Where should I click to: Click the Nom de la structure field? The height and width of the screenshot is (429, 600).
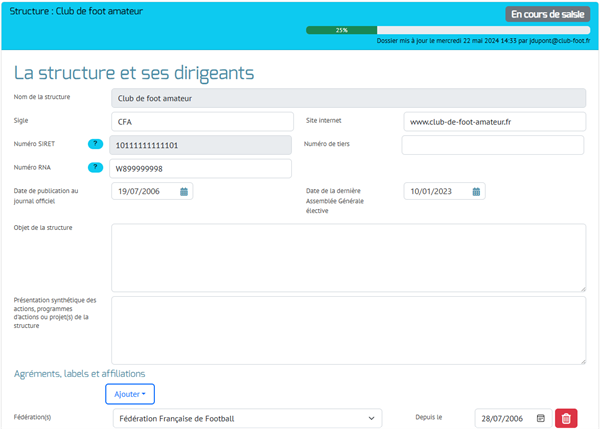coord(348,98)
